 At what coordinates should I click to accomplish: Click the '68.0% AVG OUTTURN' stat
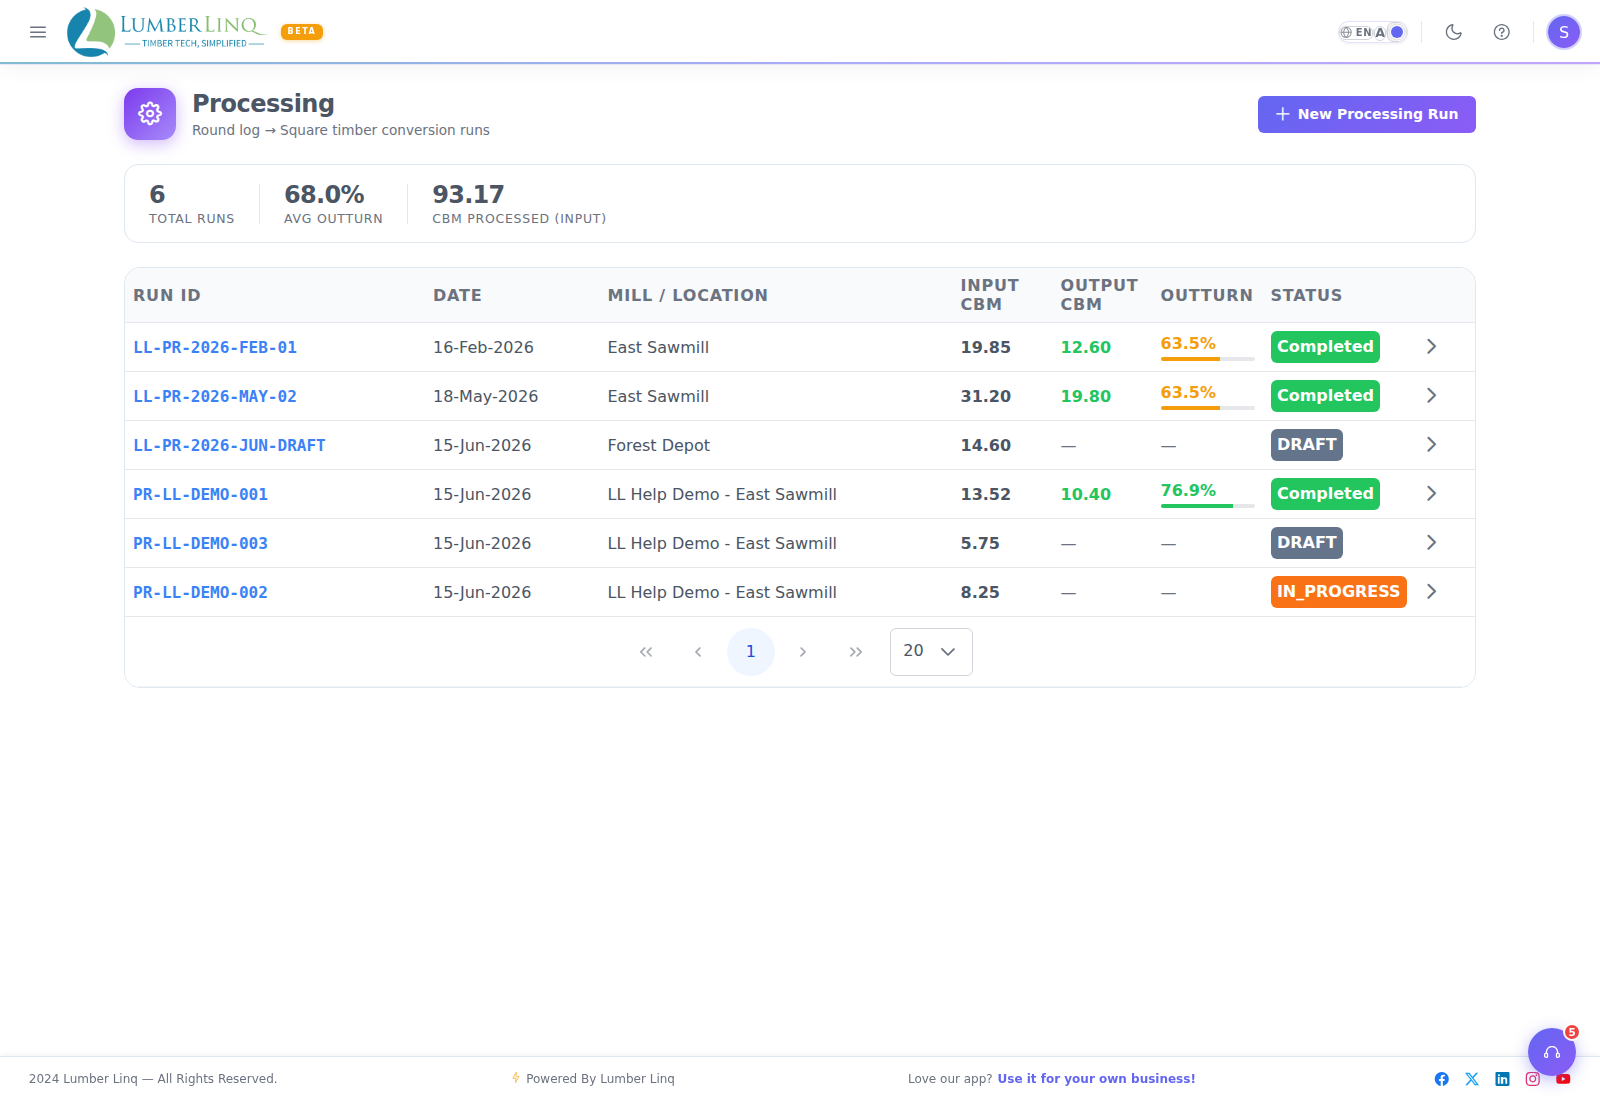333,204
